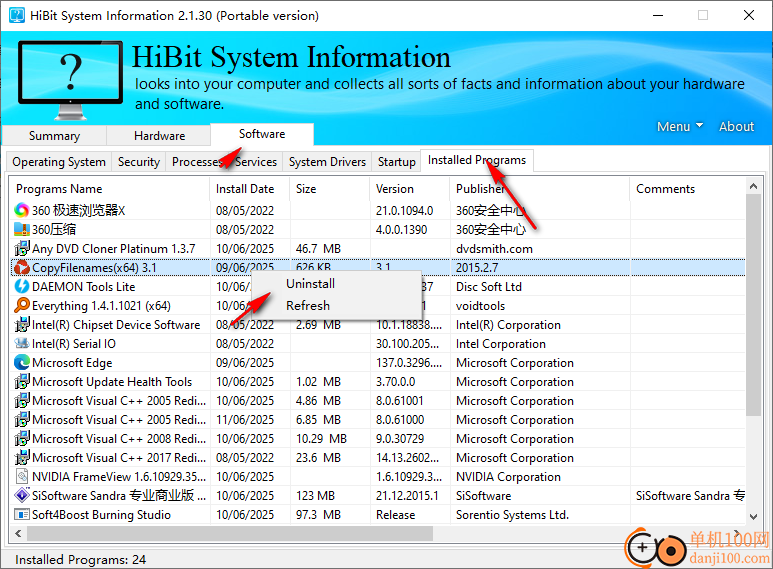Click the Microsoft Visual C++ 2008 Redi icon
The width and height of the screenshot is (773, 569).
(22, 439)
